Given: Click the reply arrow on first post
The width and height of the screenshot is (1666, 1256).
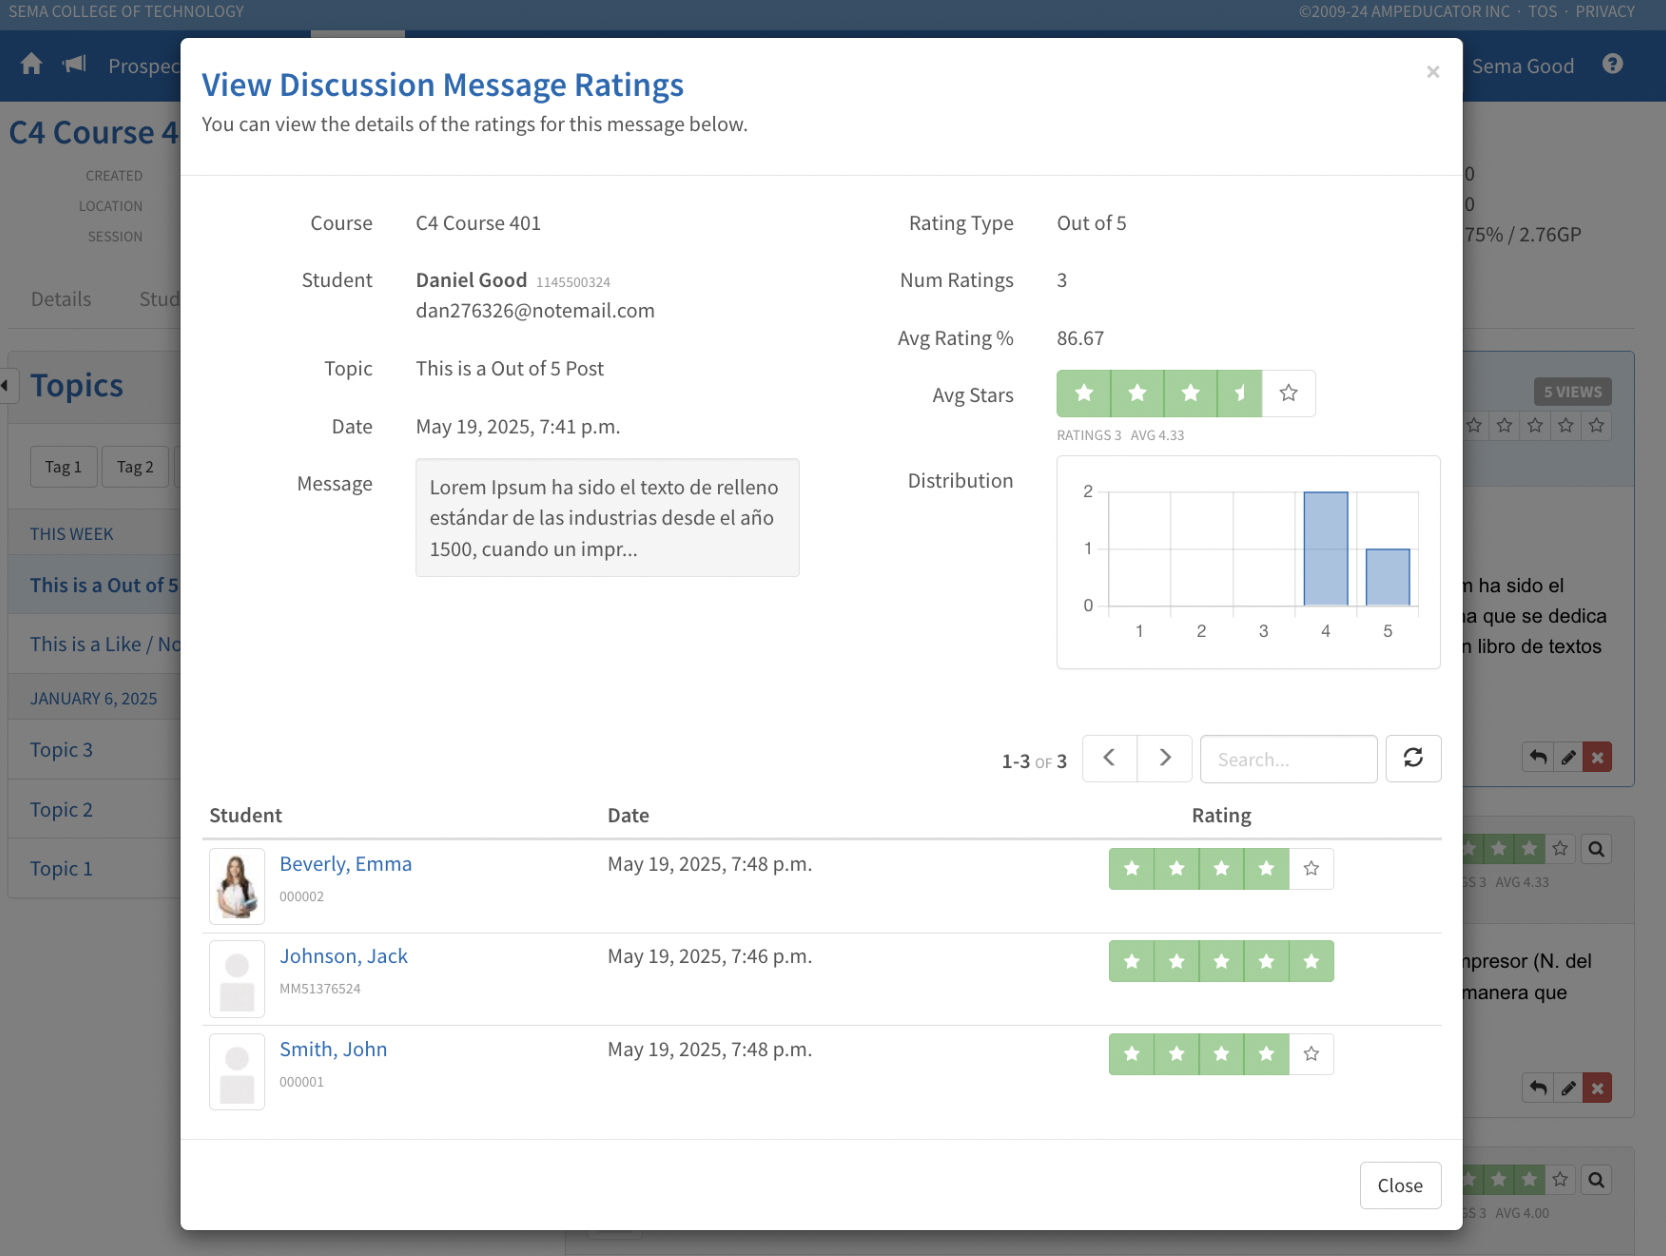Looking at the screenshot, I should pos(1538,758).
